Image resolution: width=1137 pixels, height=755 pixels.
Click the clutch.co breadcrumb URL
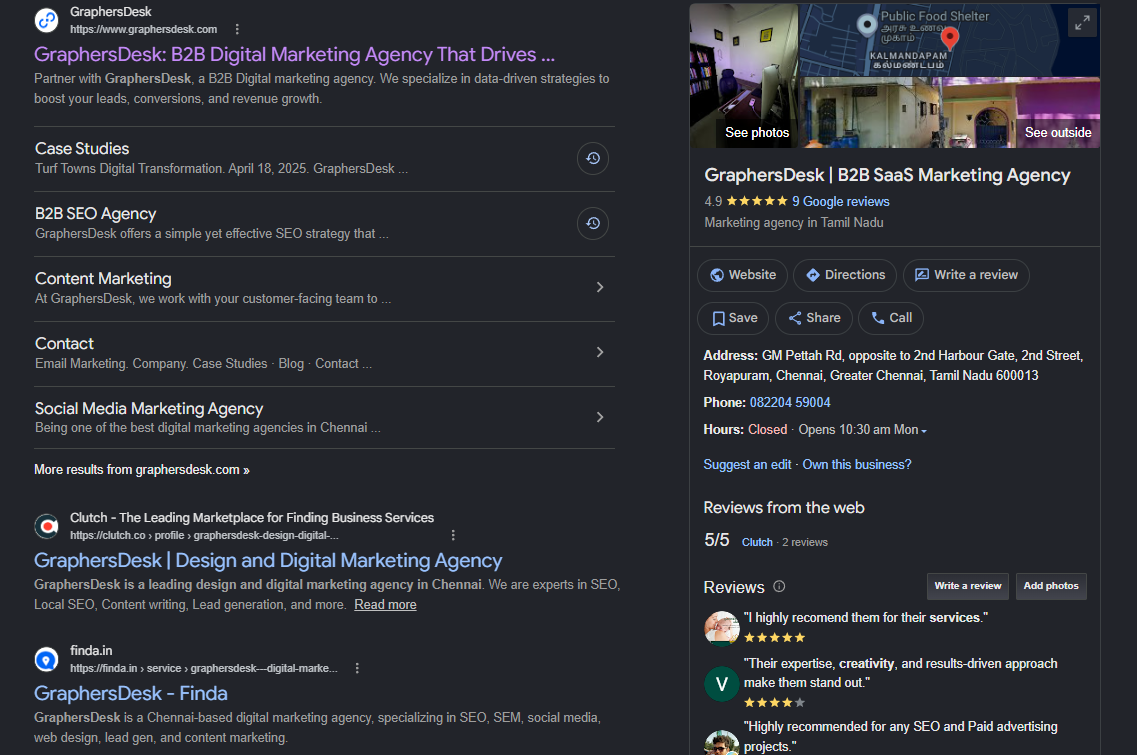pos(204,535)
